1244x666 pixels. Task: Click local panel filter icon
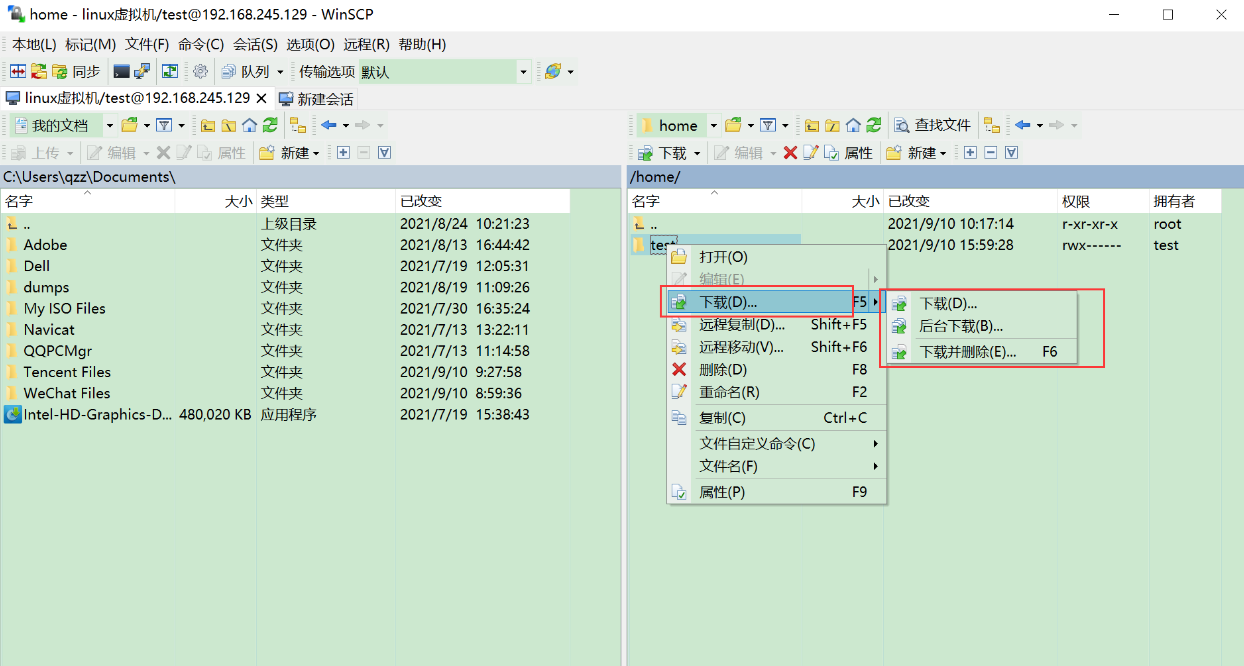tap(166, 125)
